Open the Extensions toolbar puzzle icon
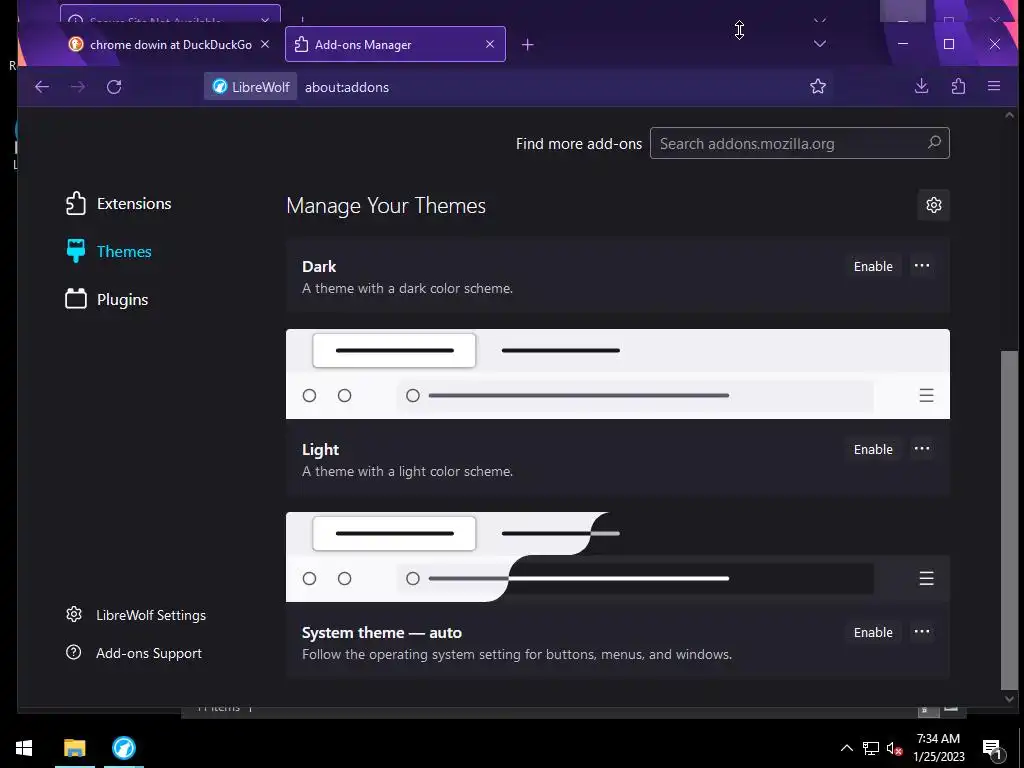 click(958, 86)
